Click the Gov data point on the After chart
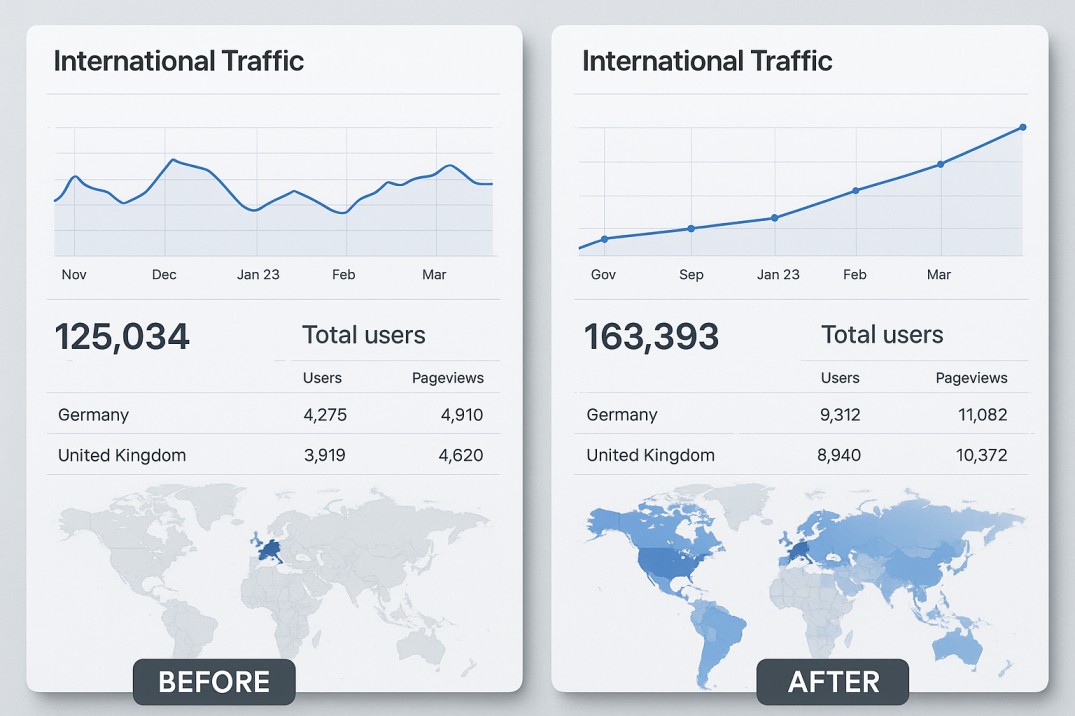 click(604, 239)
